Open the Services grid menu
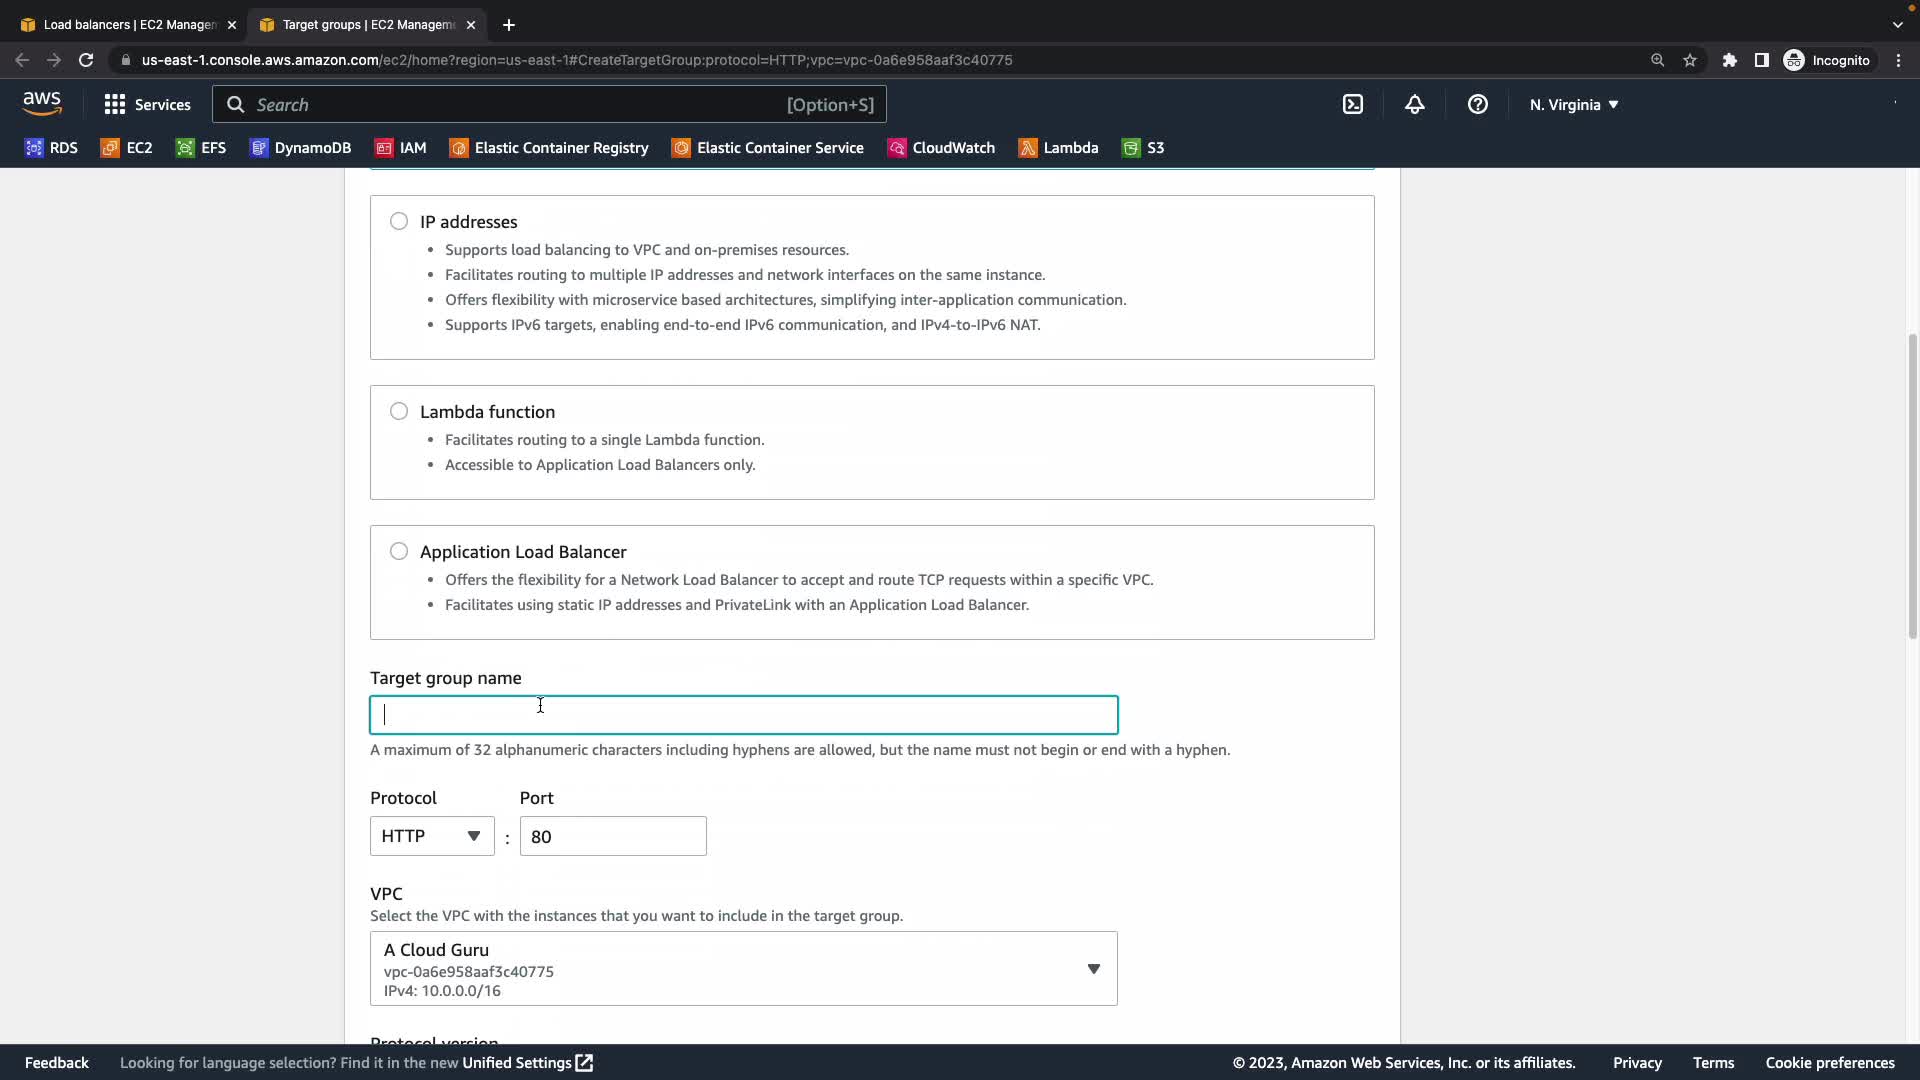This screenshot has height=1080, width=1920. [147, 104]
